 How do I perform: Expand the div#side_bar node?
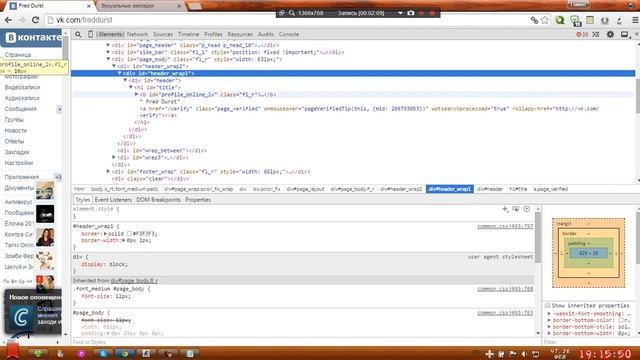108,52
